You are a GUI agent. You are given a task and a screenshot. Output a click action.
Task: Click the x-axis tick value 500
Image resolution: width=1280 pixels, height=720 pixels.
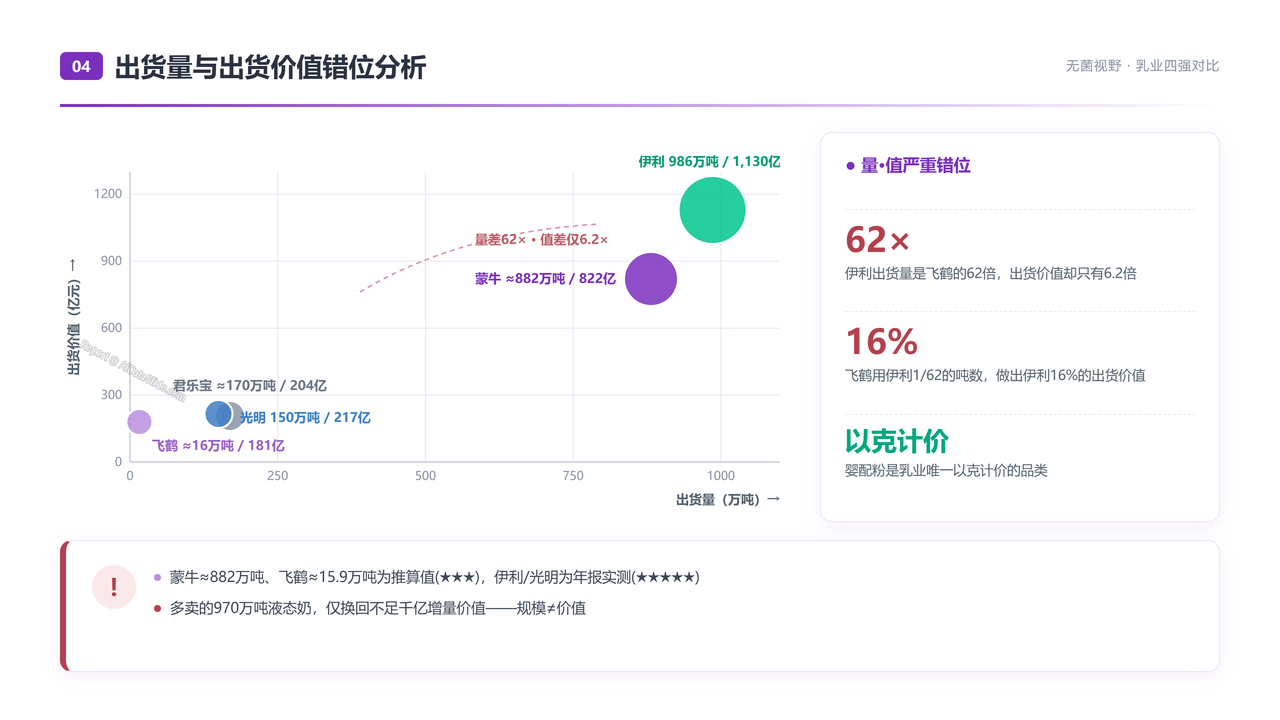click(425, 476)
